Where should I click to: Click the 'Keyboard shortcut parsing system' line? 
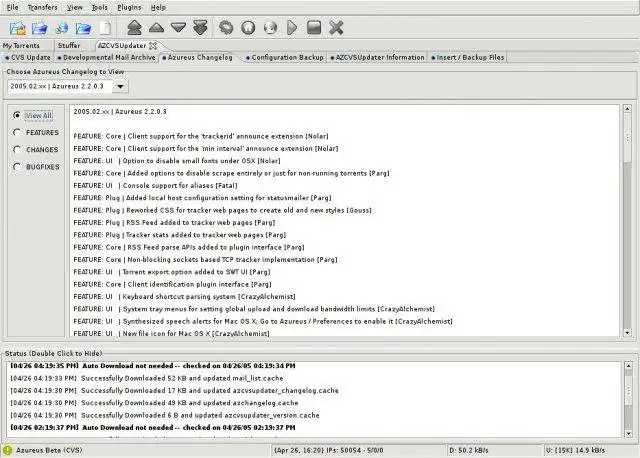[184, 297]
